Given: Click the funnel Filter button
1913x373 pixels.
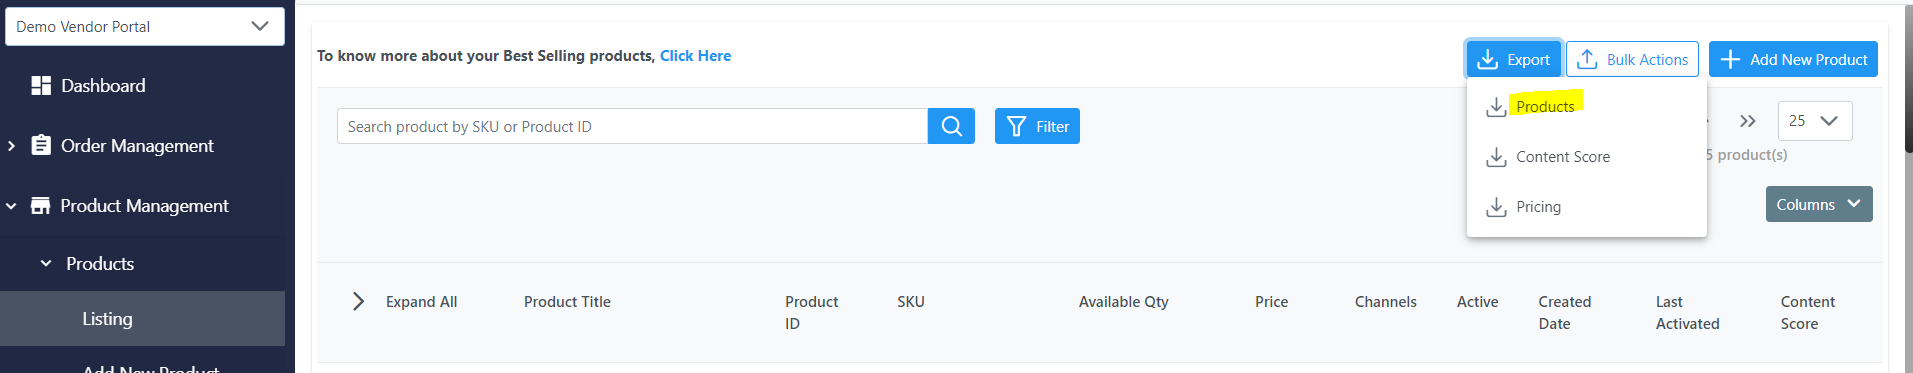Looking at the screenshot, I should coord(1037,126).
